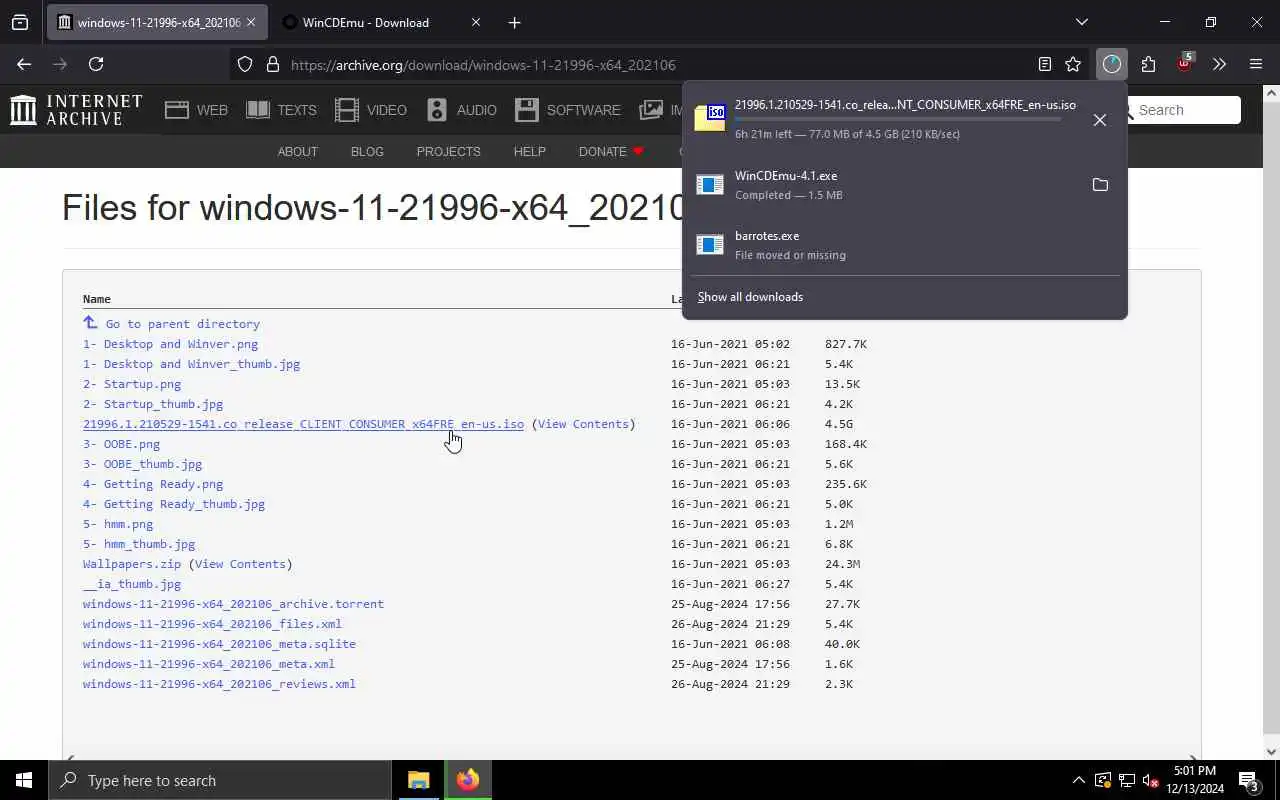Open the WEB section in Archive nav

click(x=197, y=110)
